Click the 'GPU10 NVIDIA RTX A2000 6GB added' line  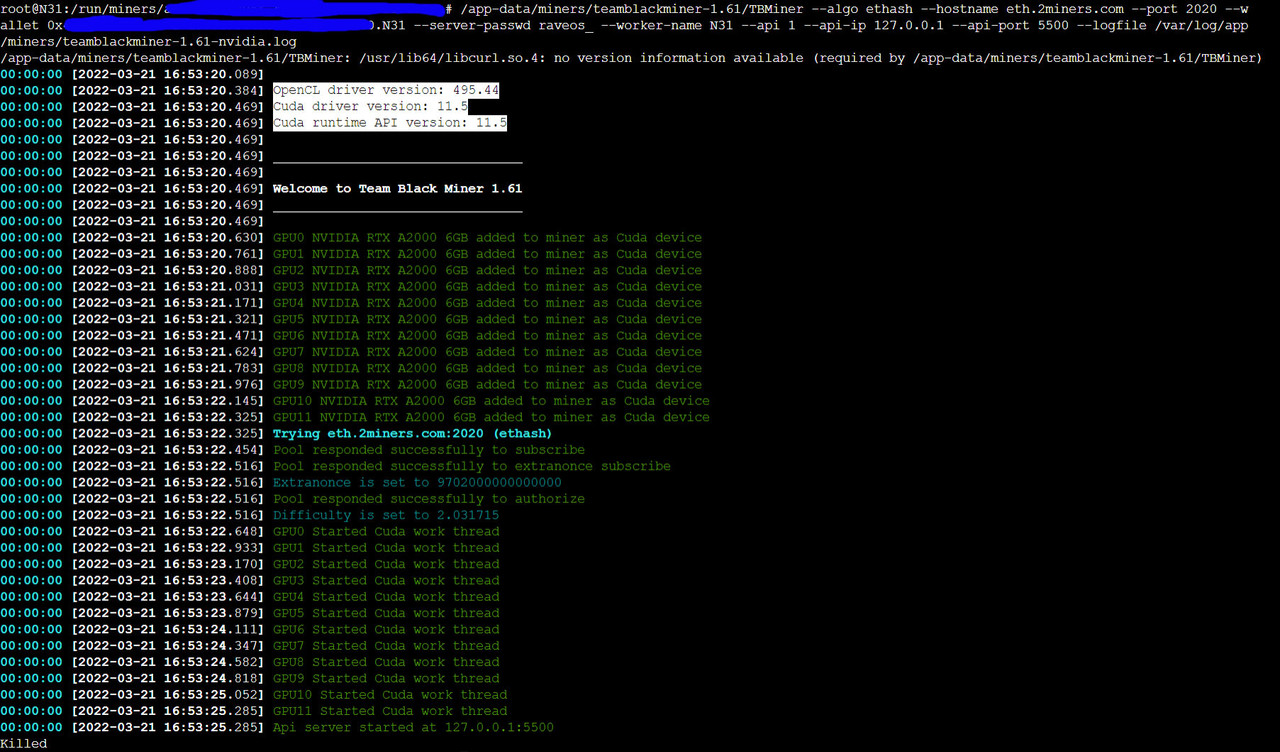(491, 401)
